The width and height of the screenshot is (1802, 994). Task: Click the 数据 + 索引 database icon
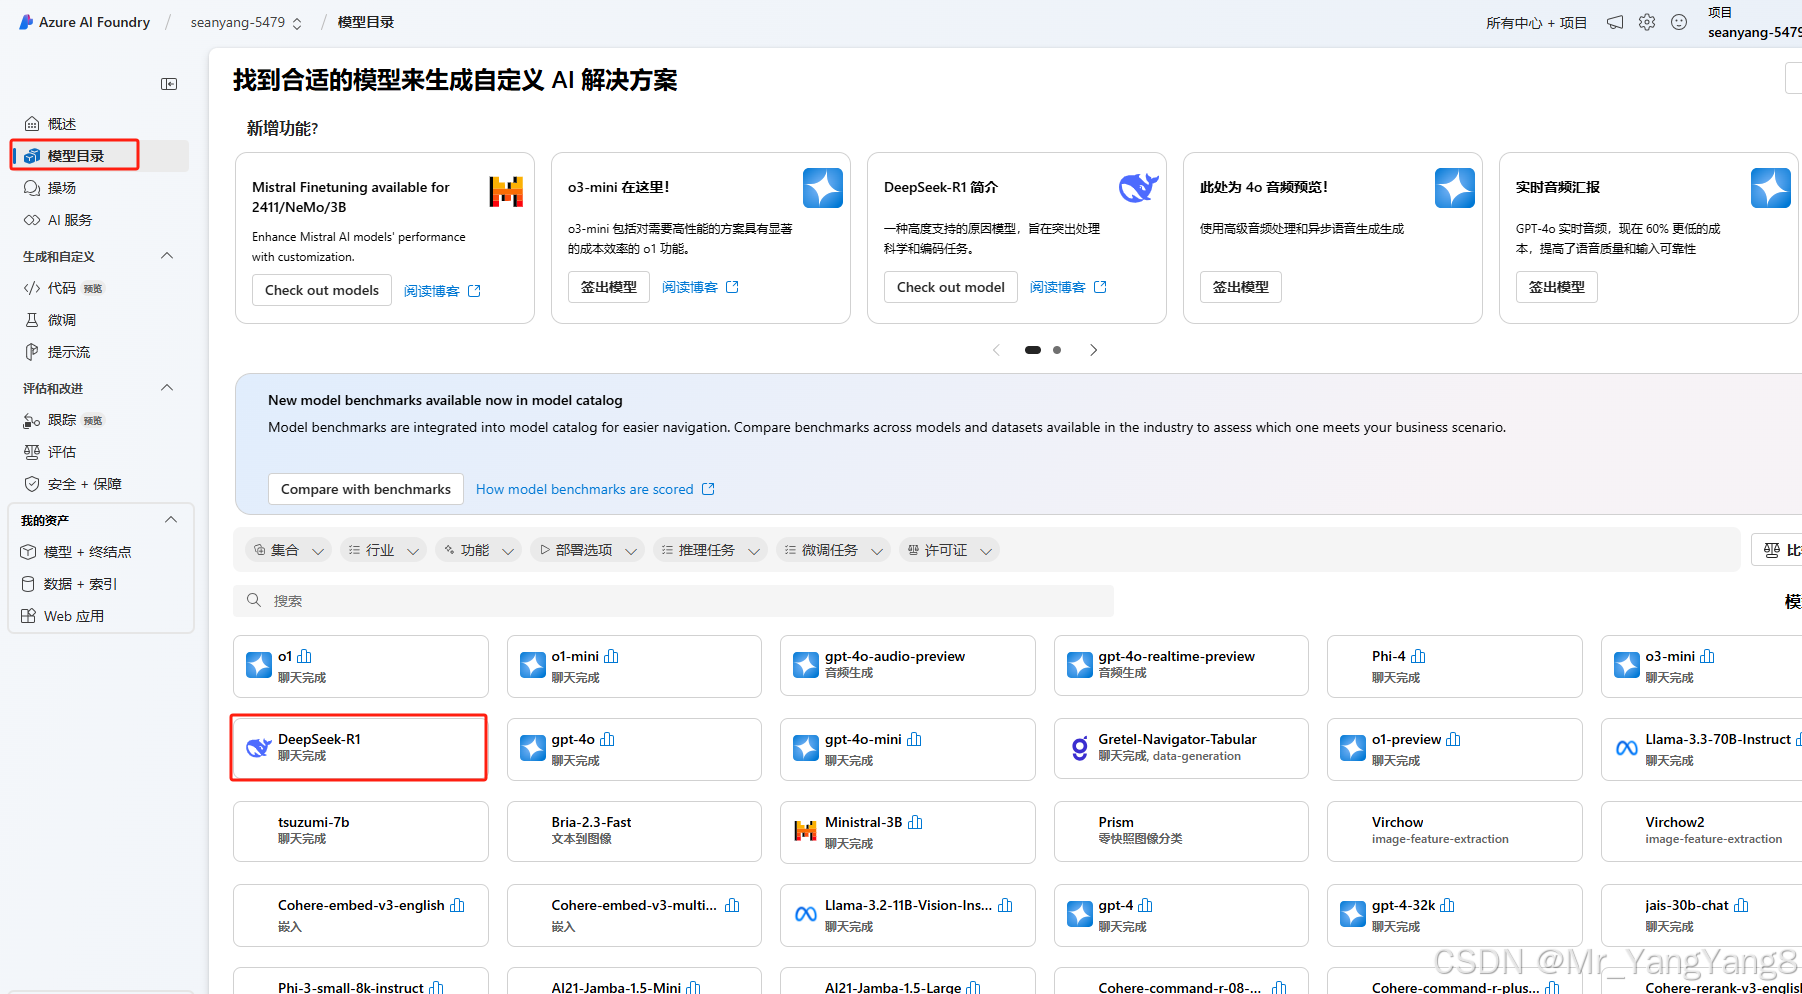28,584
